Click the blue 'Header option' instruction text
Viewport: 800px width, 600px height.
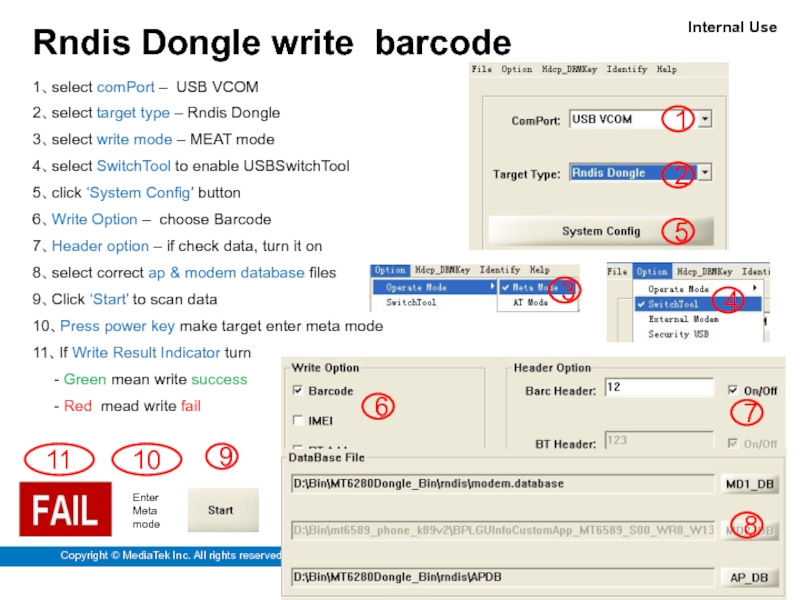(x=100, y=246)
